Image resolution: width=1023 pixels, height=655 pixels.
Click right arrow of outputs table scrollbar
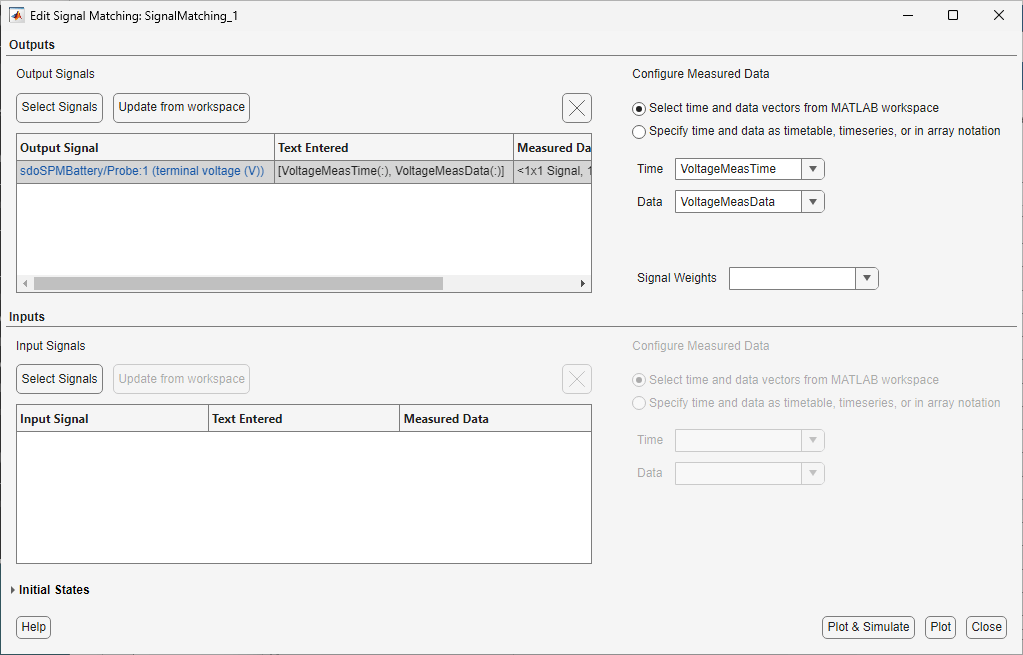click(583, 283)
